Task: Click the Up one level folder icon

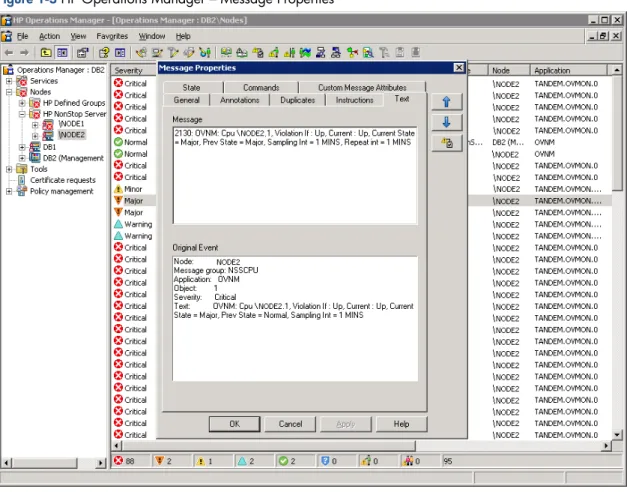Action: coord(46,53)
